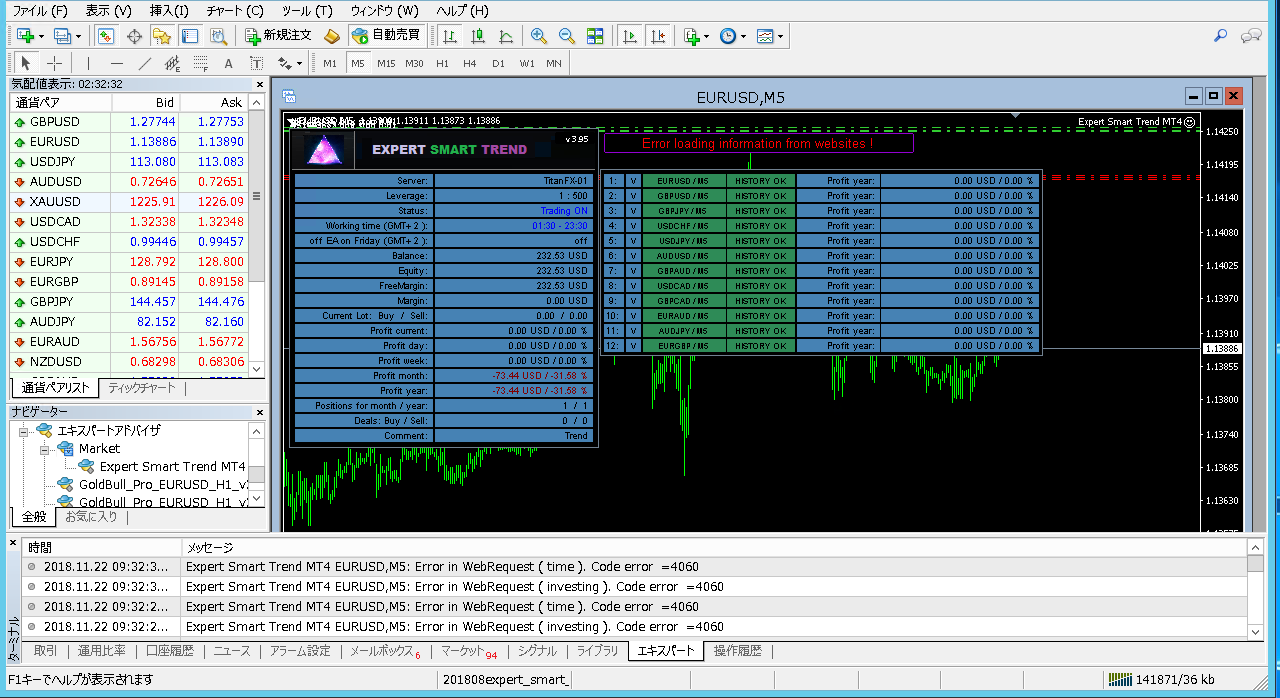Select the candlestick chart icon

tap(478, 36)
